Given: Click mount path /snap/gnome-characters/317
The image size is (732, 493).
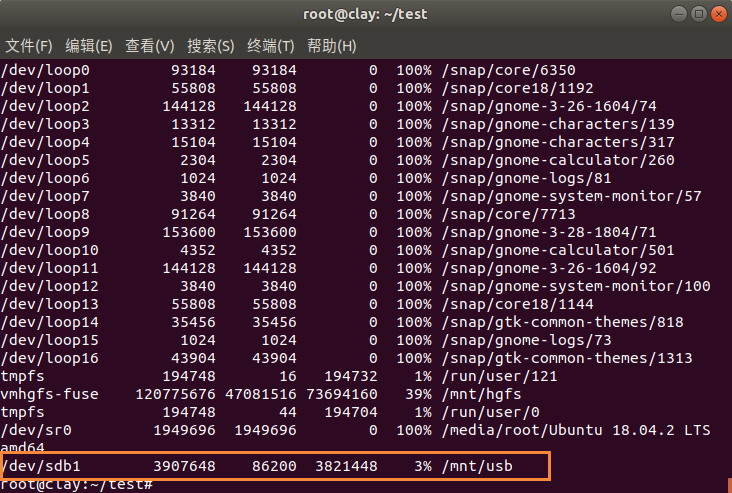Looking at the screenshot, I should 558,142.
